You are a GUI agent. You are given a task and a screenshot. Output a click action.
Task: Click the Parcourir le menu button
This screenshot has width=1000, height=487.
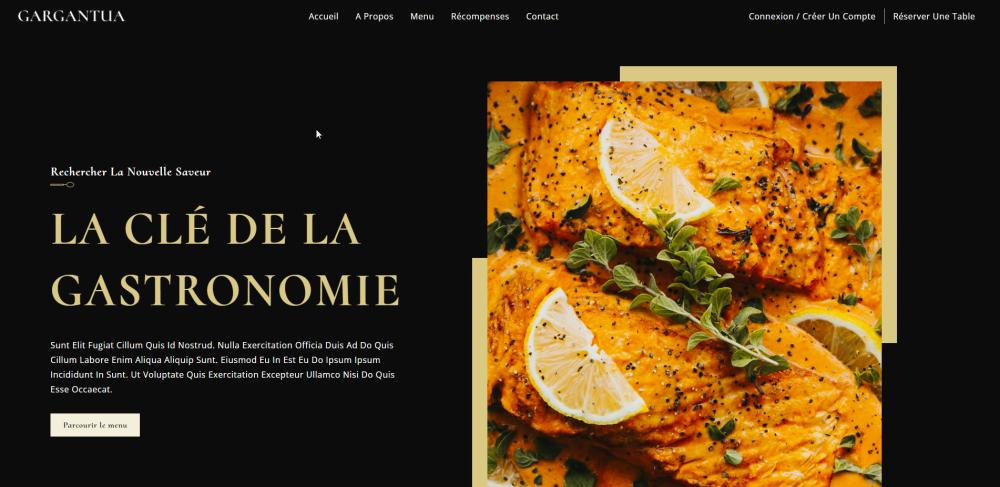coord(95,425)
